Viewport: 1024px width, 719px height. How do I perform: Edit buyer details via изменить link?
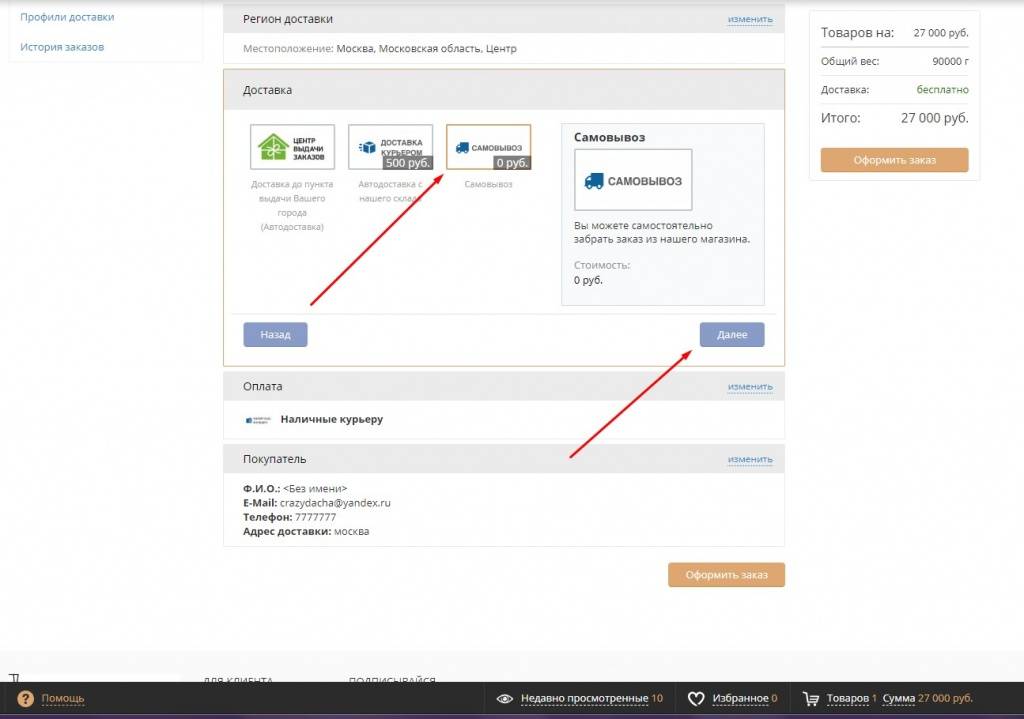tap(749, 459)
